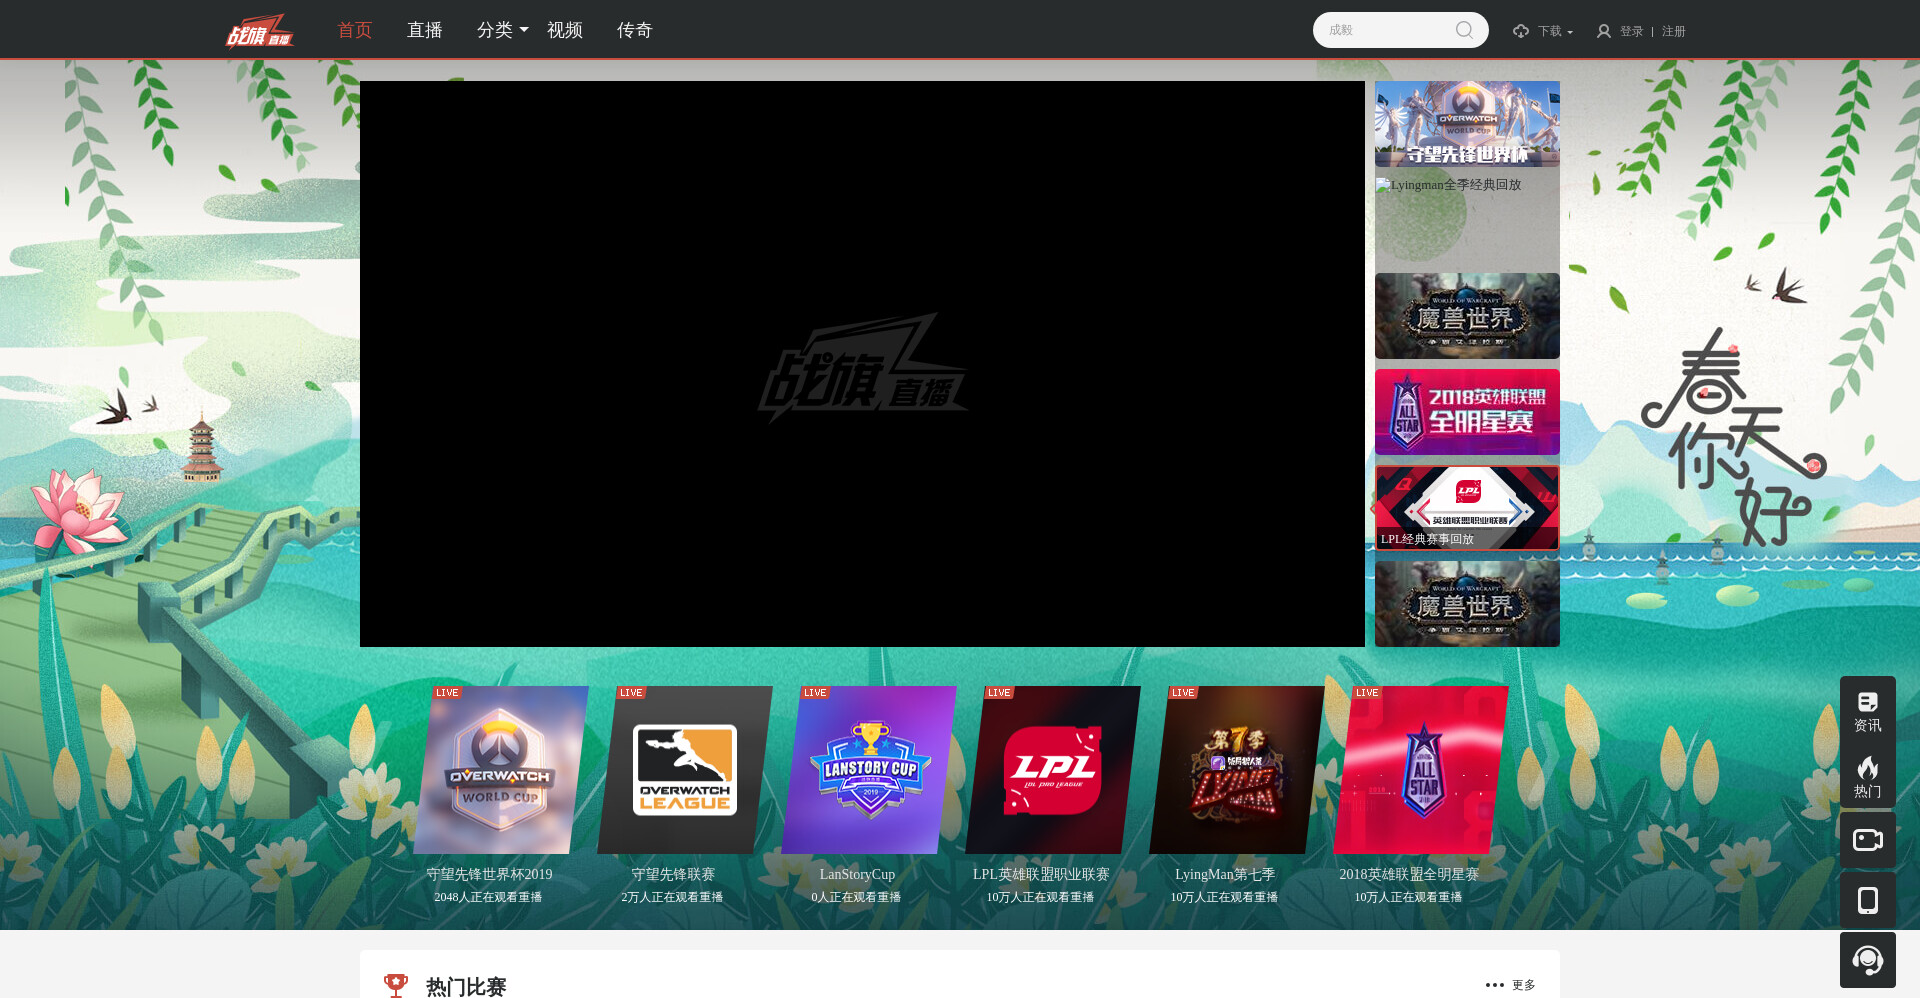Click the 资讯 news floating icon
This screenshot has height=998, width=1920.
point(1868,711)
